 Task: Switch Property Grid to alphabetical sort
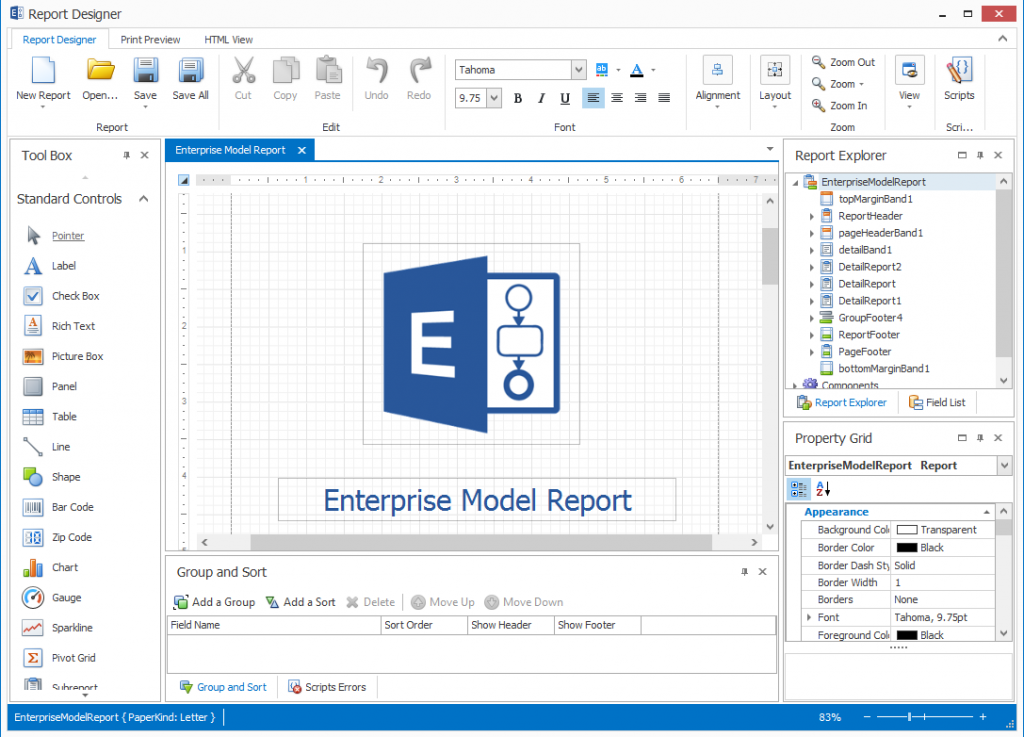pyautogui.click(x=823, y=488)
